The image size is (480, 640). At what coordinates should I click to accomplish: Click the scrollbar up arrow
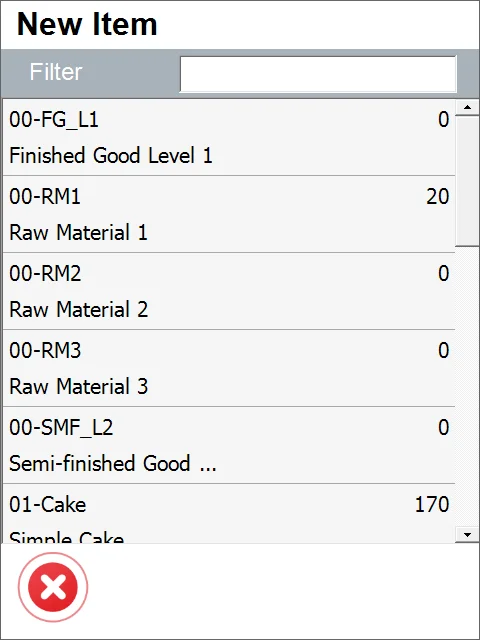(x=467, y=108)
